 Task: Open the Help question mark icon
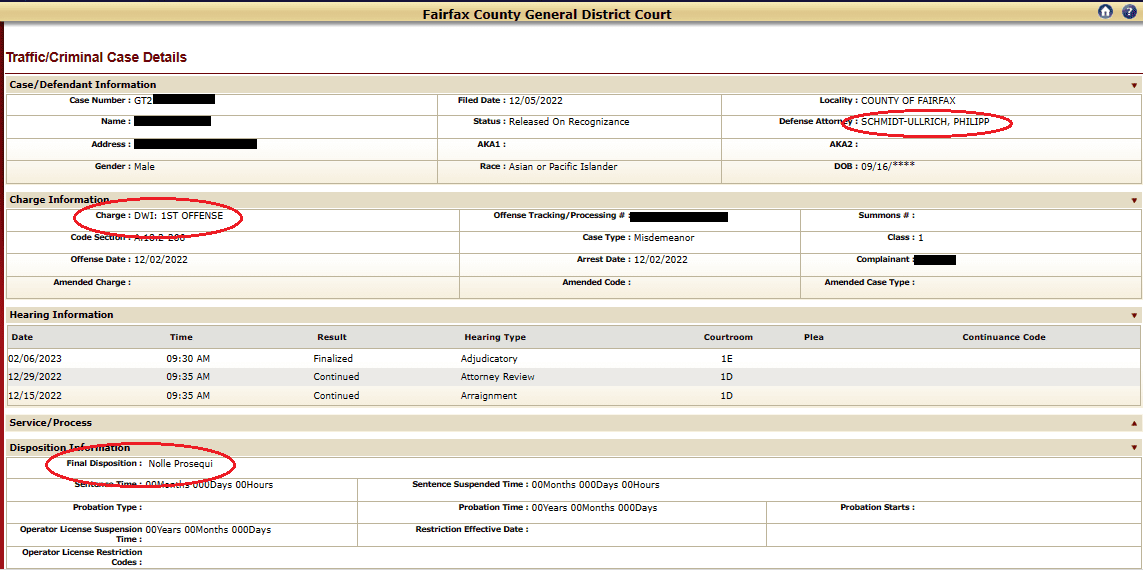tap(1129, 12)
